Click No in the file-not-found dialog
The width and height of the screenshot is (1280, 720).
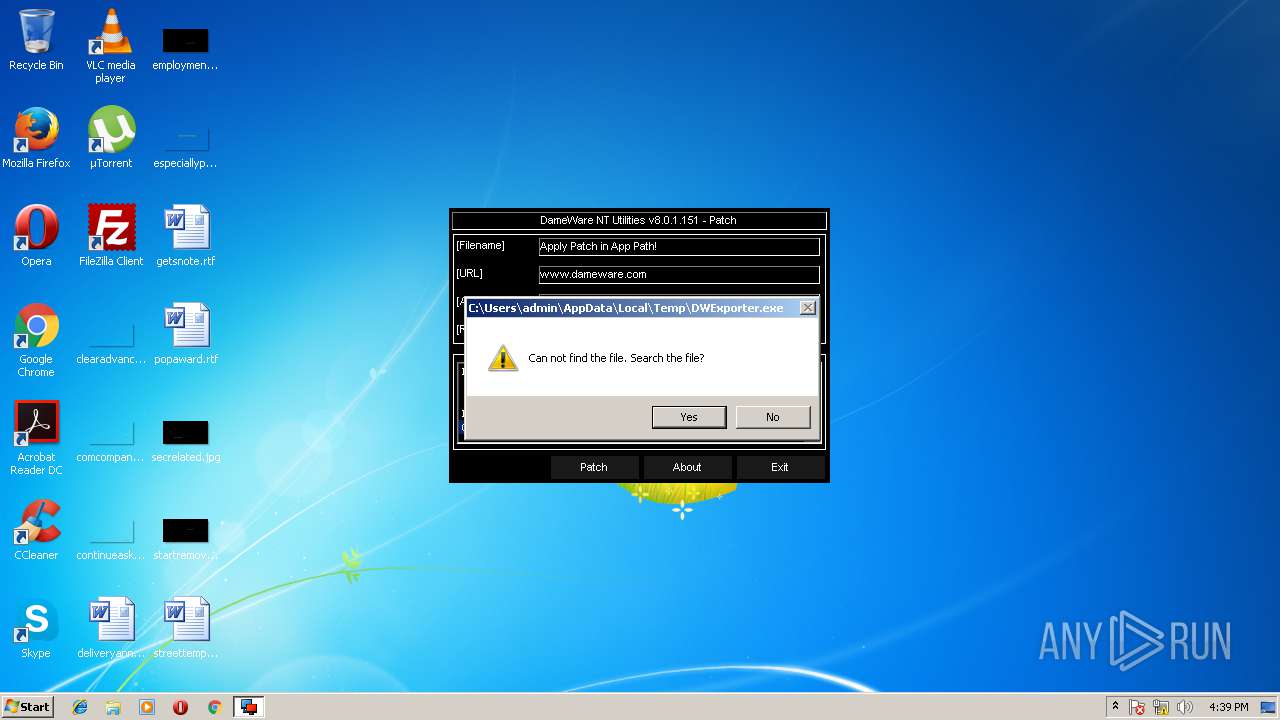pyautogui.click(x=773, y=417)
